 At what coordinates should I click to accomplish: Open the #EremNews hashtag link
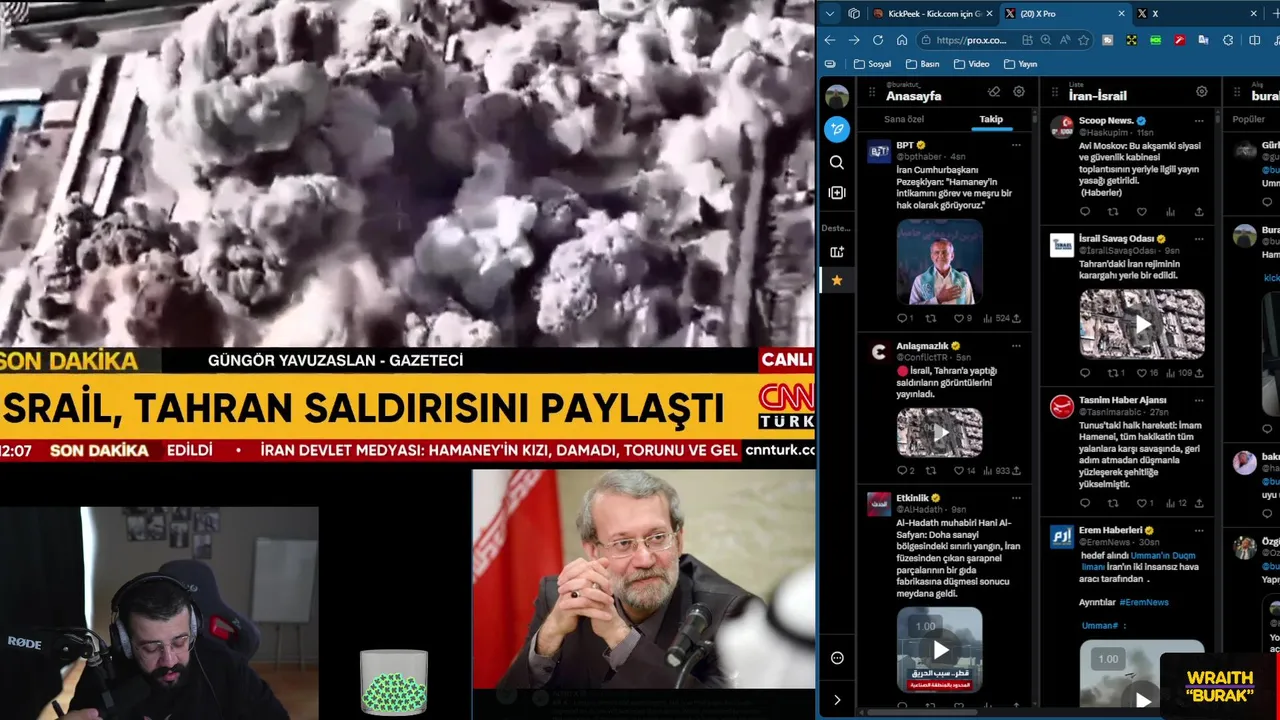[x=1144, y=602]
